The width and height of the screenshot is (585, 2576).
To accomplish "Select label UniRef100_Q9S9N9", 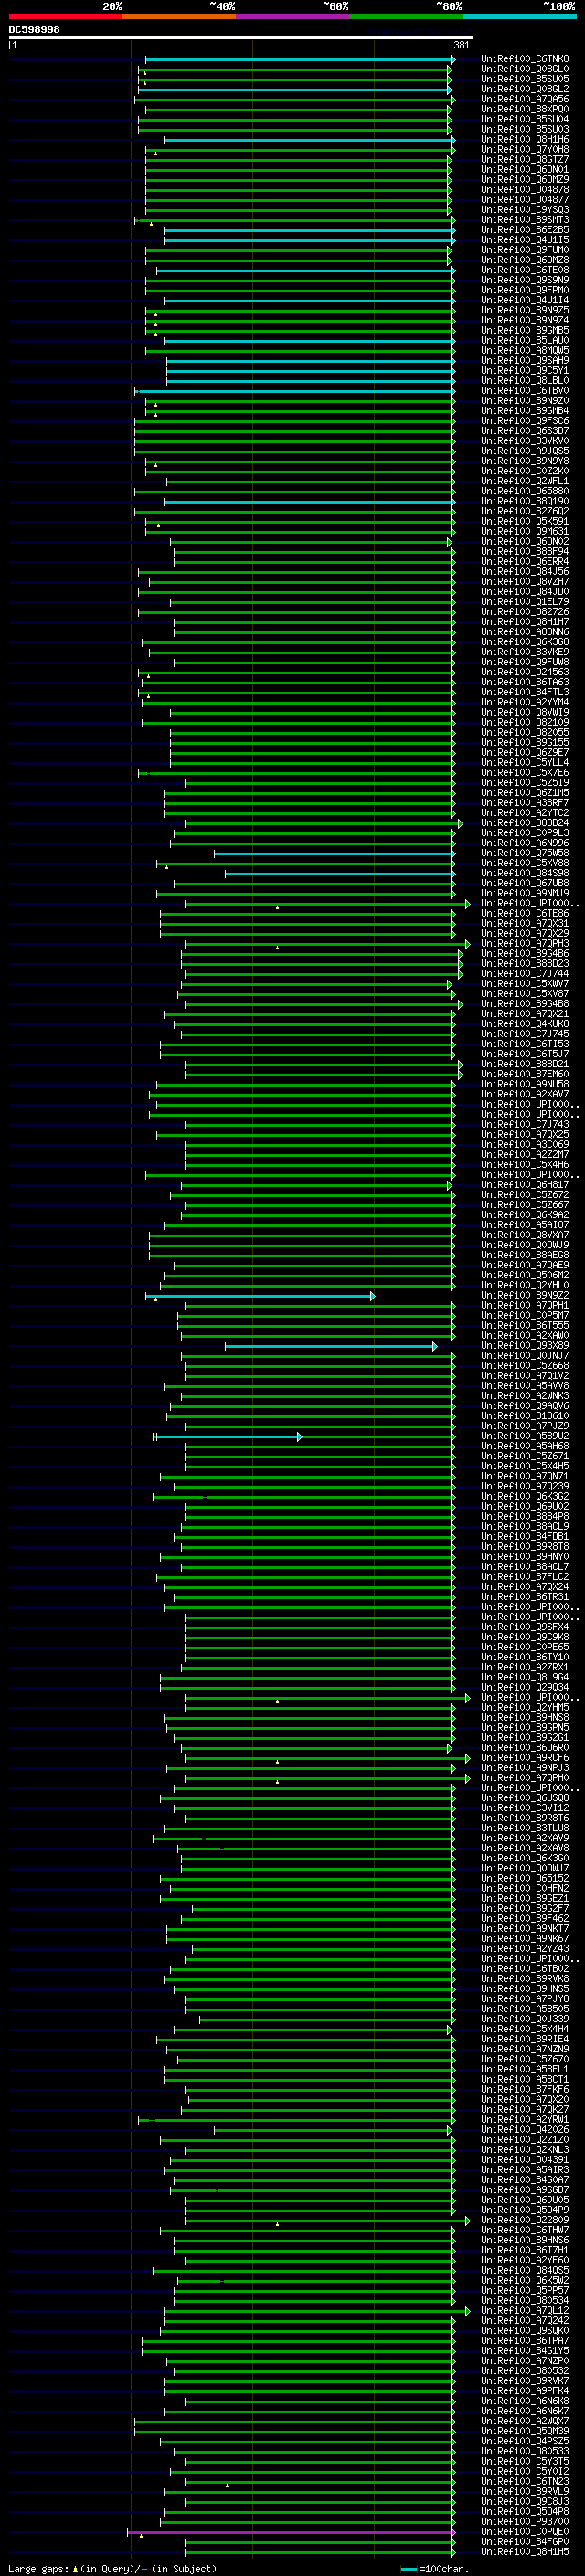I will pos(525,280).
